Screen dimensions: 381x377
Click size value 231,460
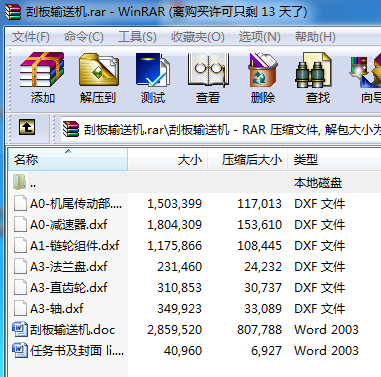[x=180, y=266]
